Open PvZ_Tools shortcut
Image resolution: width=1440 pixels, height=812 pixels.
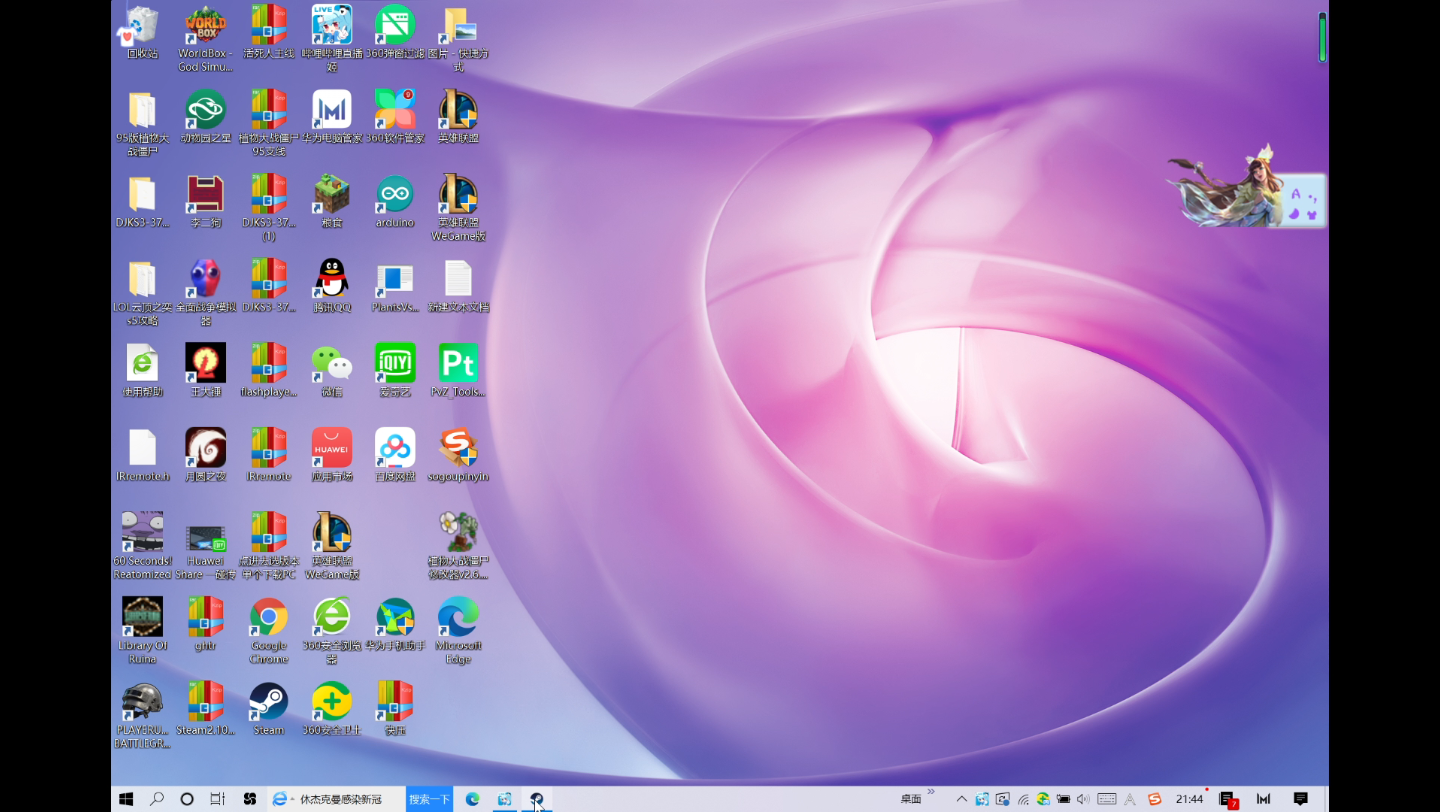pos(458,371)
